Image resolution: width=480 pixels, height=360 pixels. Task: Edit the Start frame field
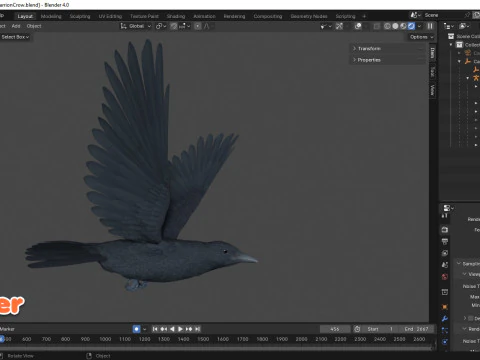[x=380, y=329]
